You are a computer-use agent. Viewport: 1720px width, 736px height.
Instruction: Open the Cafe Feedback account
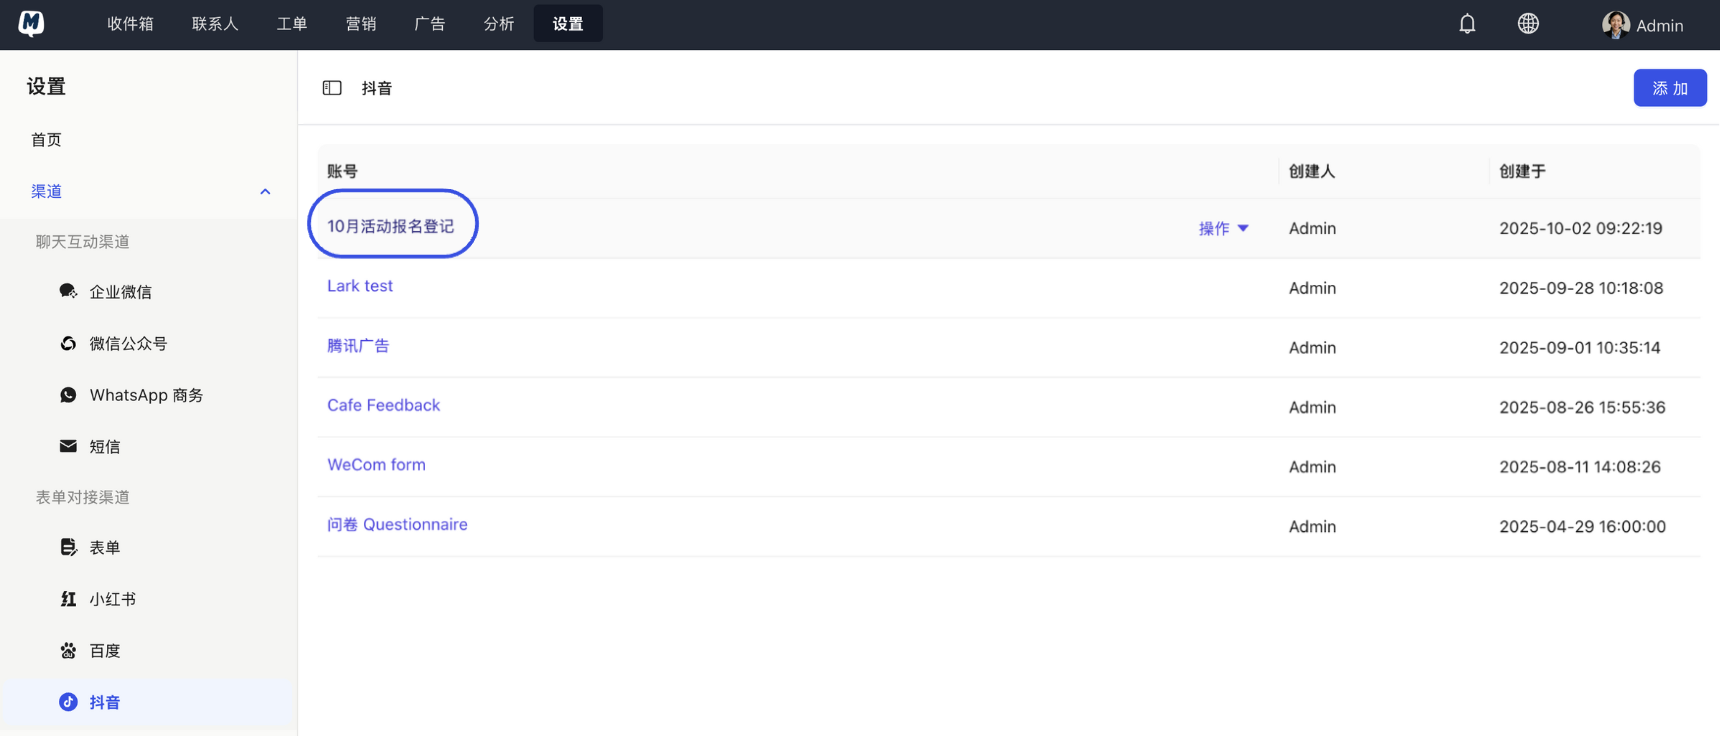[383, 405]
